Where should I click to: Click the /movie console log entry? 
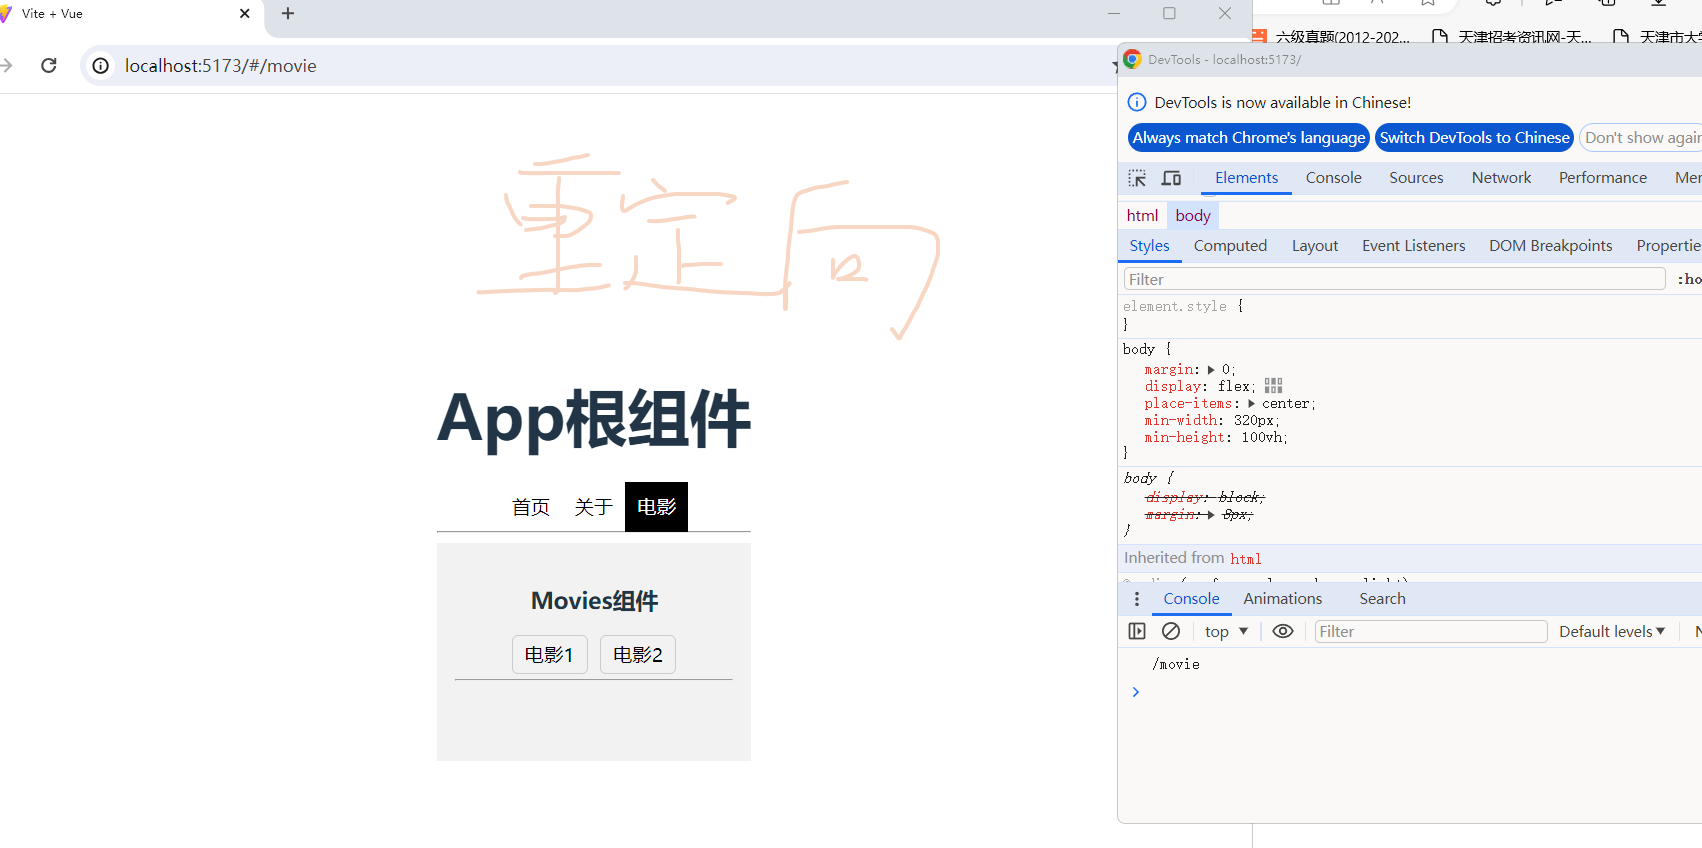pos(1176,664)
